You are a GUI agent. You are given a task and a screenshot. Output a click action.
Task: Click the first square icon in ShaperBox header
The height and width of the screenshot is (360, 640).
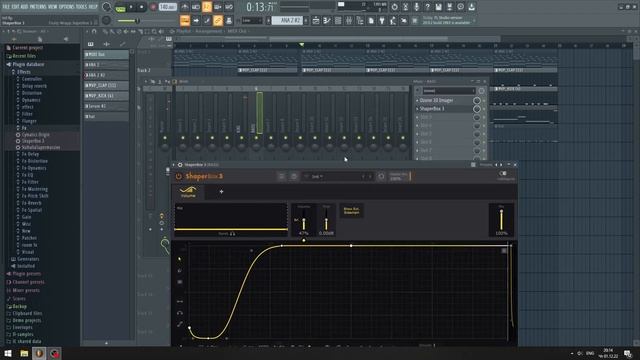point(282,176)
